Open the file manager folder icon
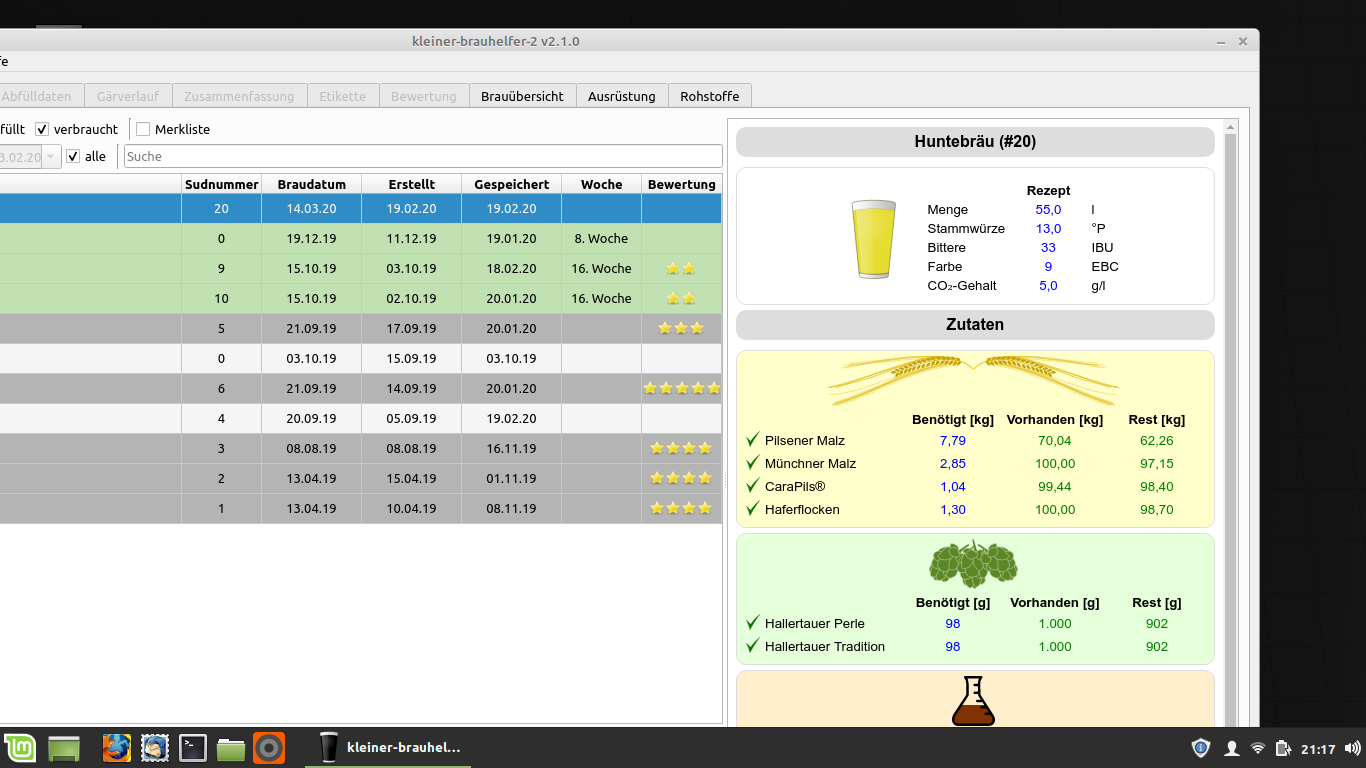 [231, 747]
